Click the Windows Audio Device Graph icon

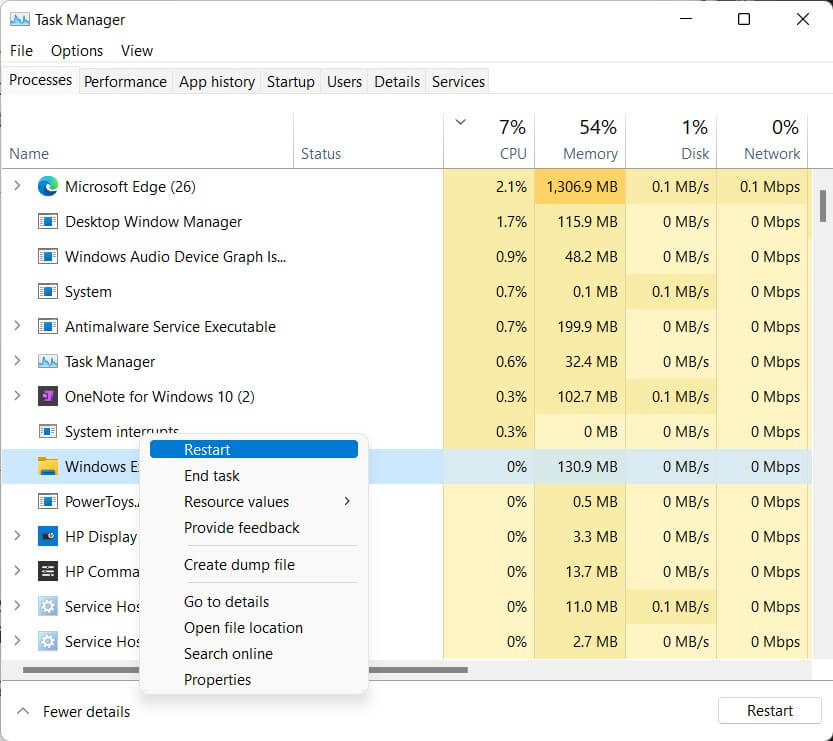point(48,257)
